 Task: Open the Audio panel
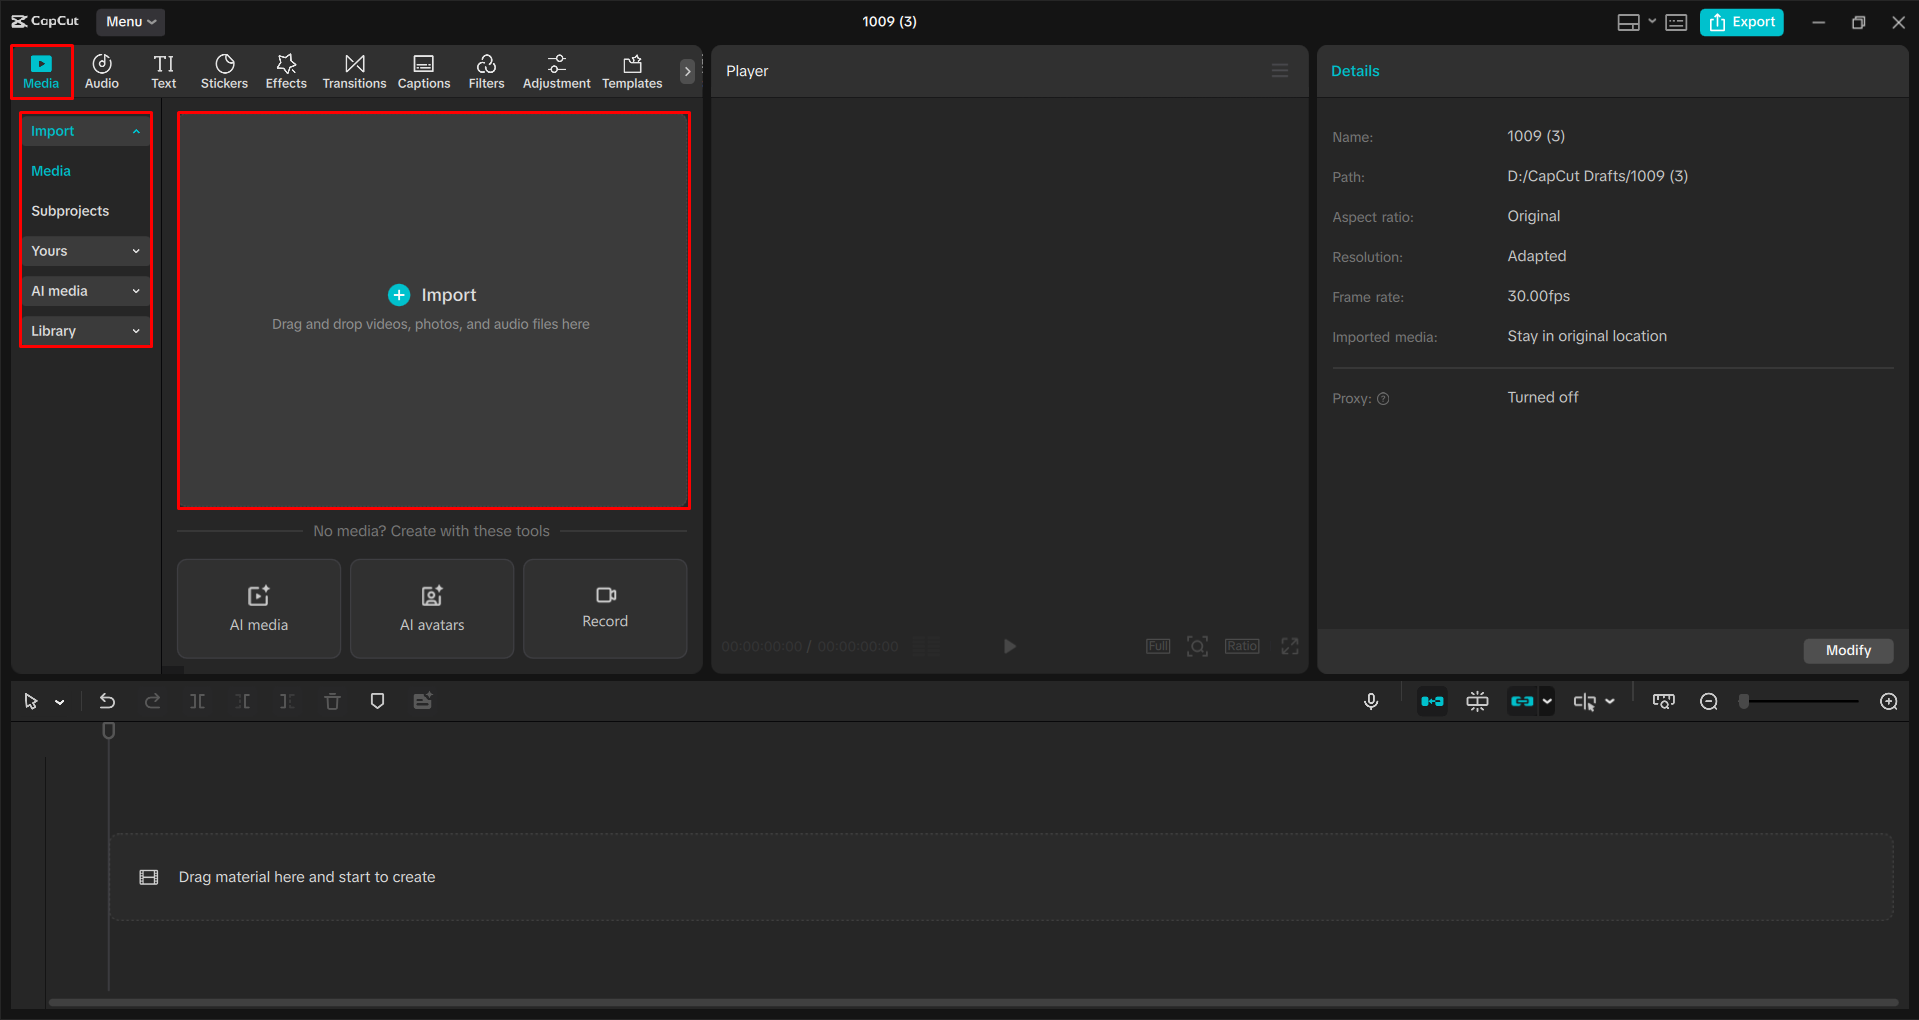coord(101,70)
